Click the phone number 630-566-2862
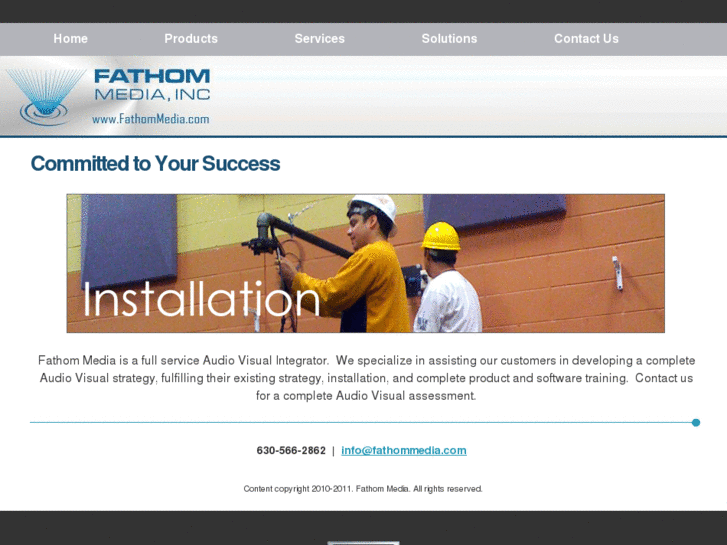727x545 pixels. [x=291, y=450]
